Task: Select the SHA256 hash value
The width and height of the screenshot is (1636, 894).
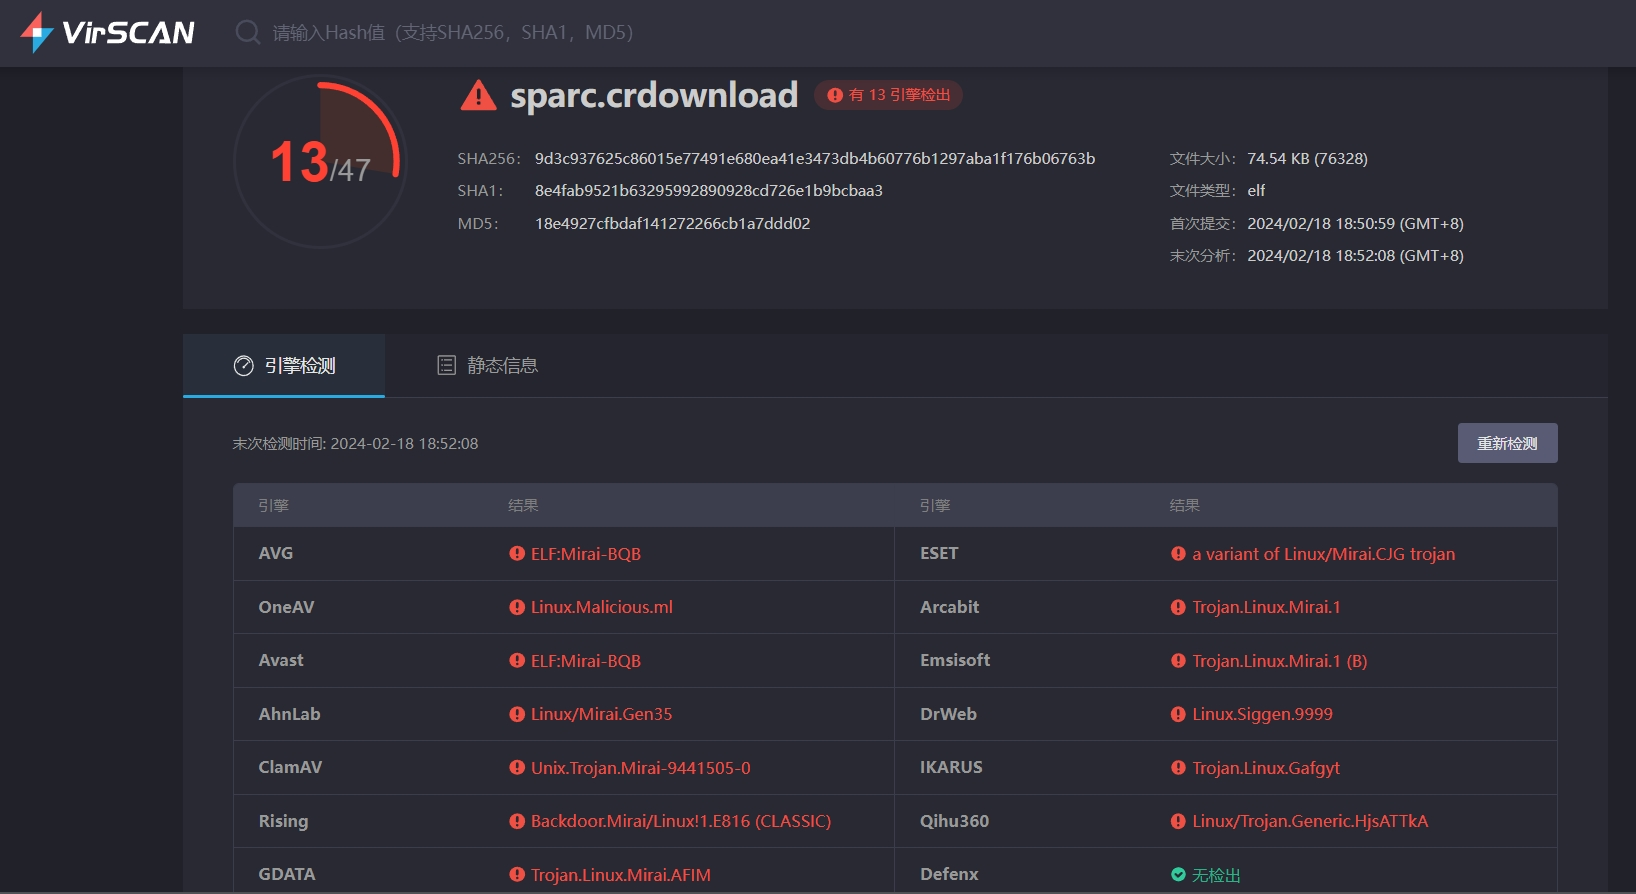Action: point(815,158)
